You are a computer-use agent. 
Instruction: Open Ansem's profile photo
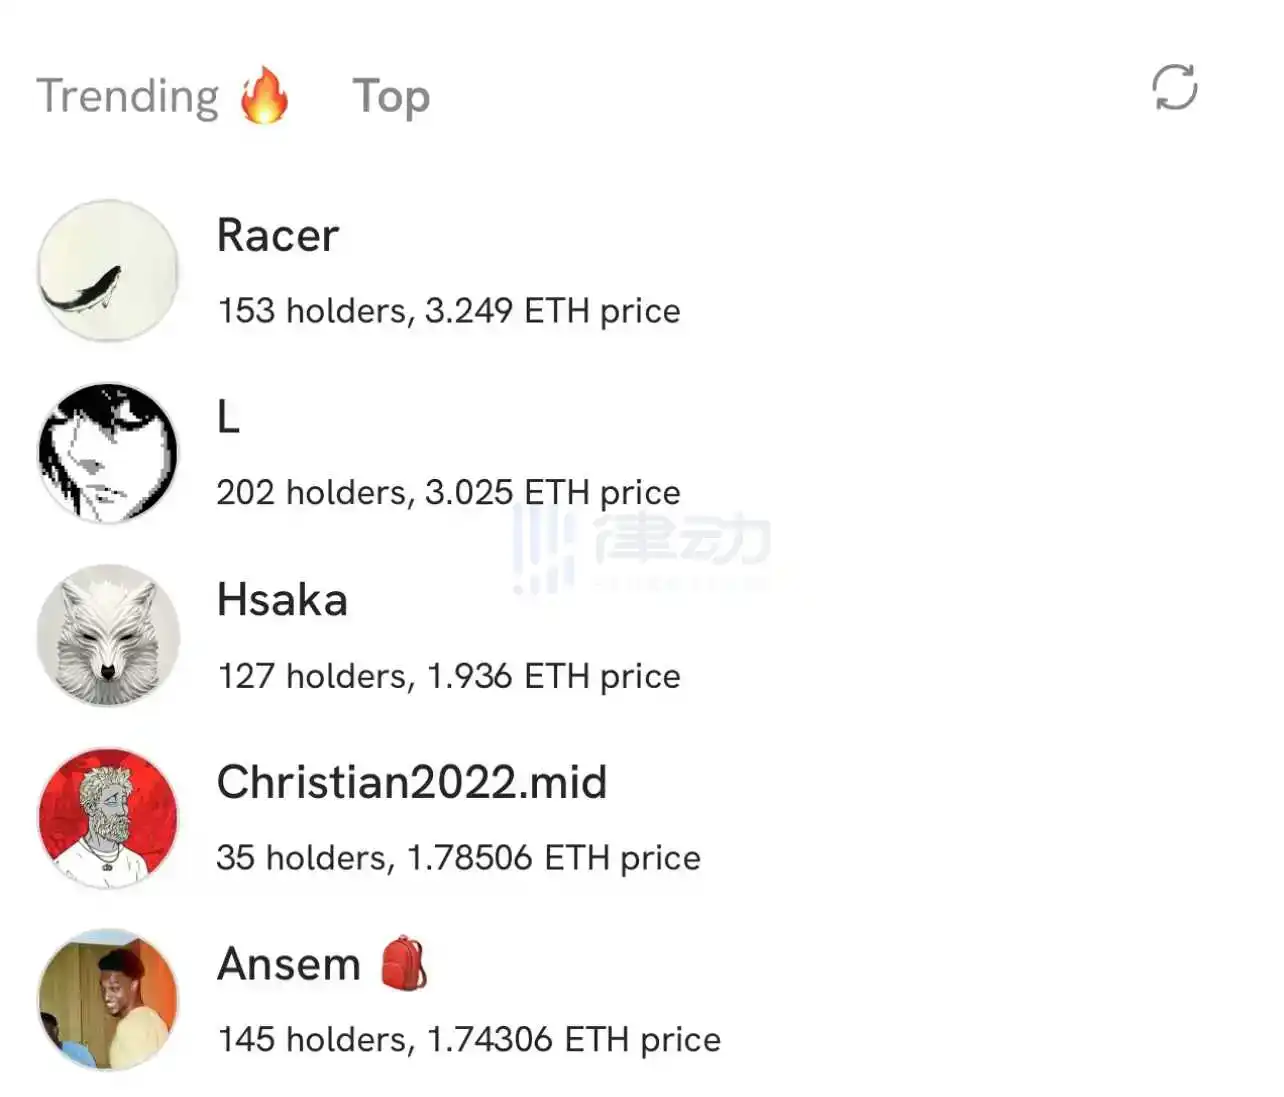click(108, 1000)
